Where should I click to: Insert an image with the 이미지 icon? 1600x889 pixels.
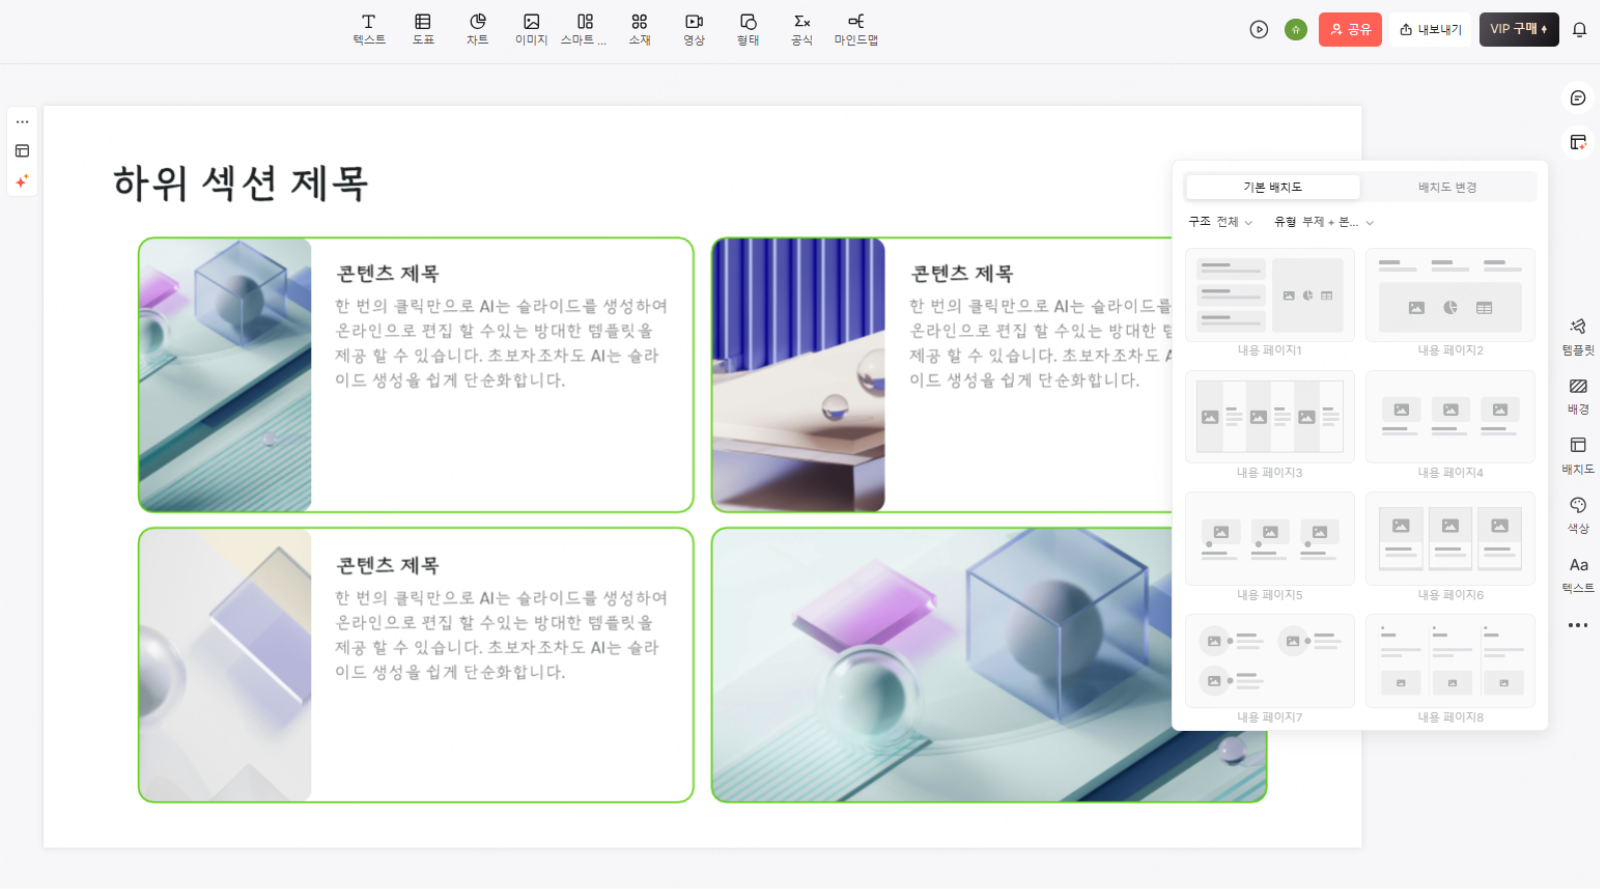coord(531,29)
